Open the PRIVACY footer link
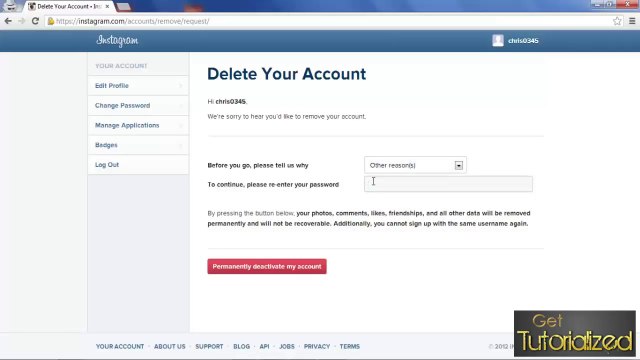 (x=317, y=347)
